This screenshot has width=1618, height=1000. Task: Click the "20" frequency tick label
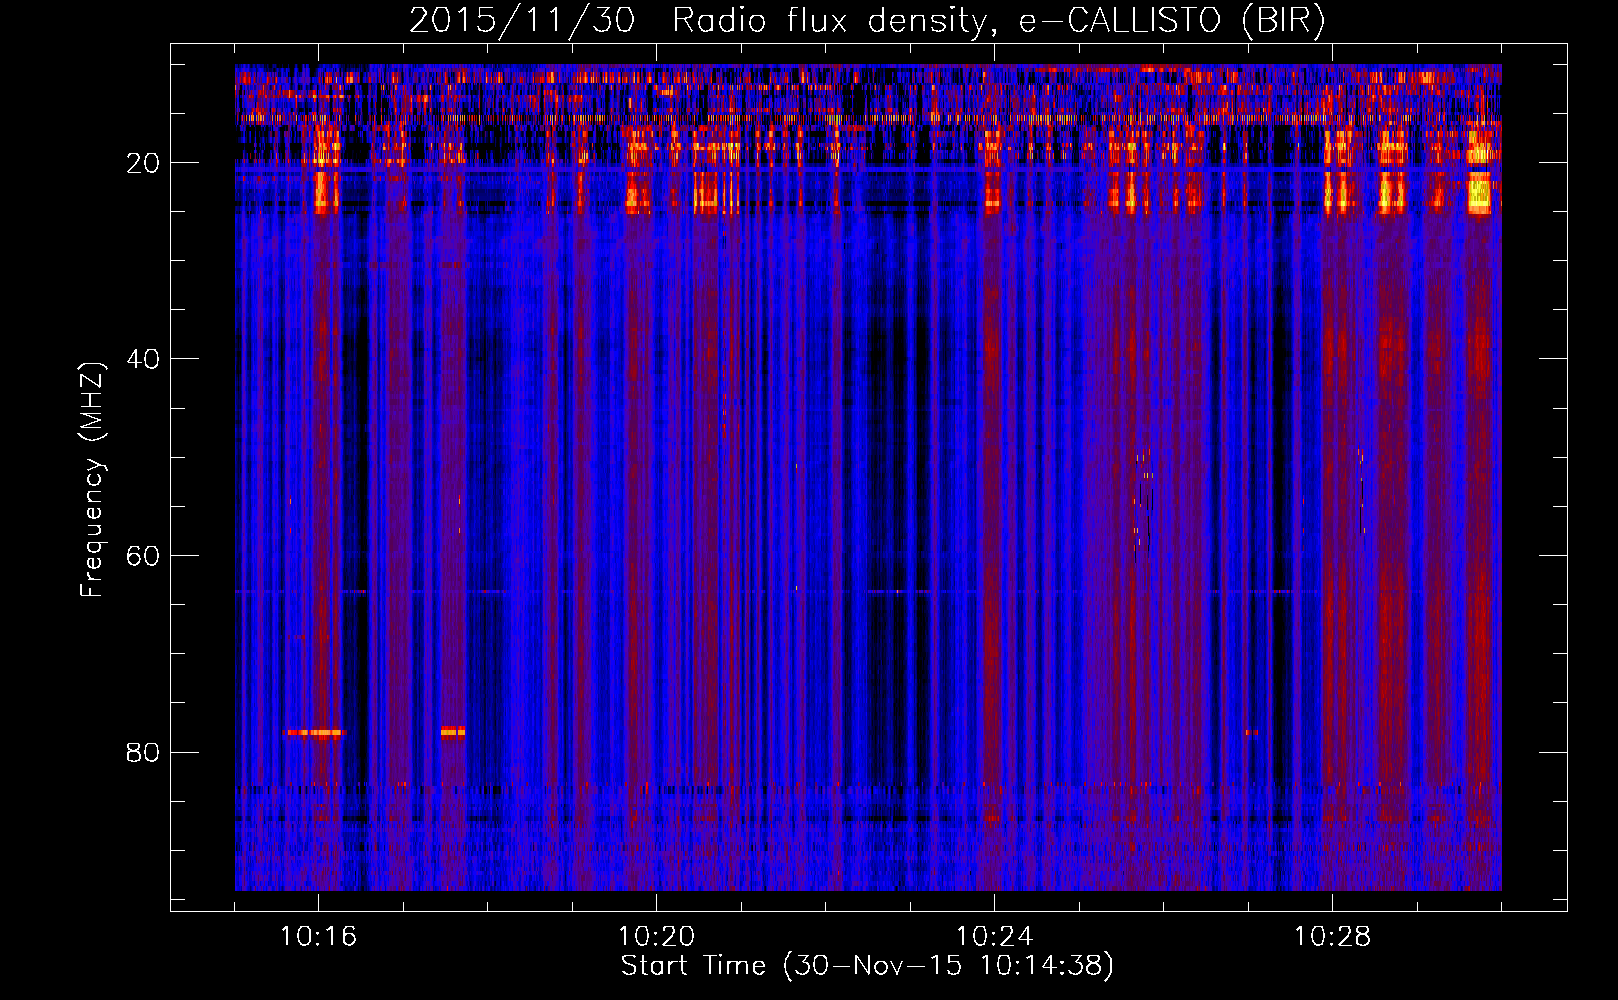pyautogui.click(x=144, y=163)
